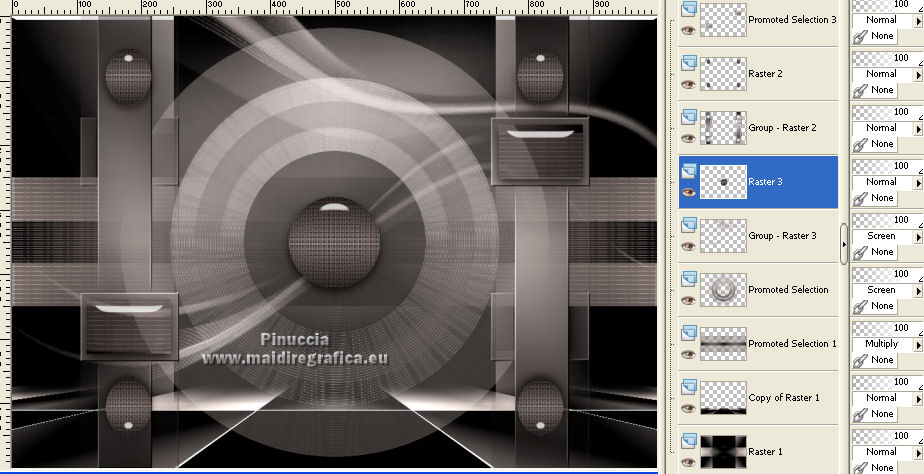The width and height of the screenshot is (924, 474).
Task: Click the layer type icon of Raster 1
Action: coord(688,442)
